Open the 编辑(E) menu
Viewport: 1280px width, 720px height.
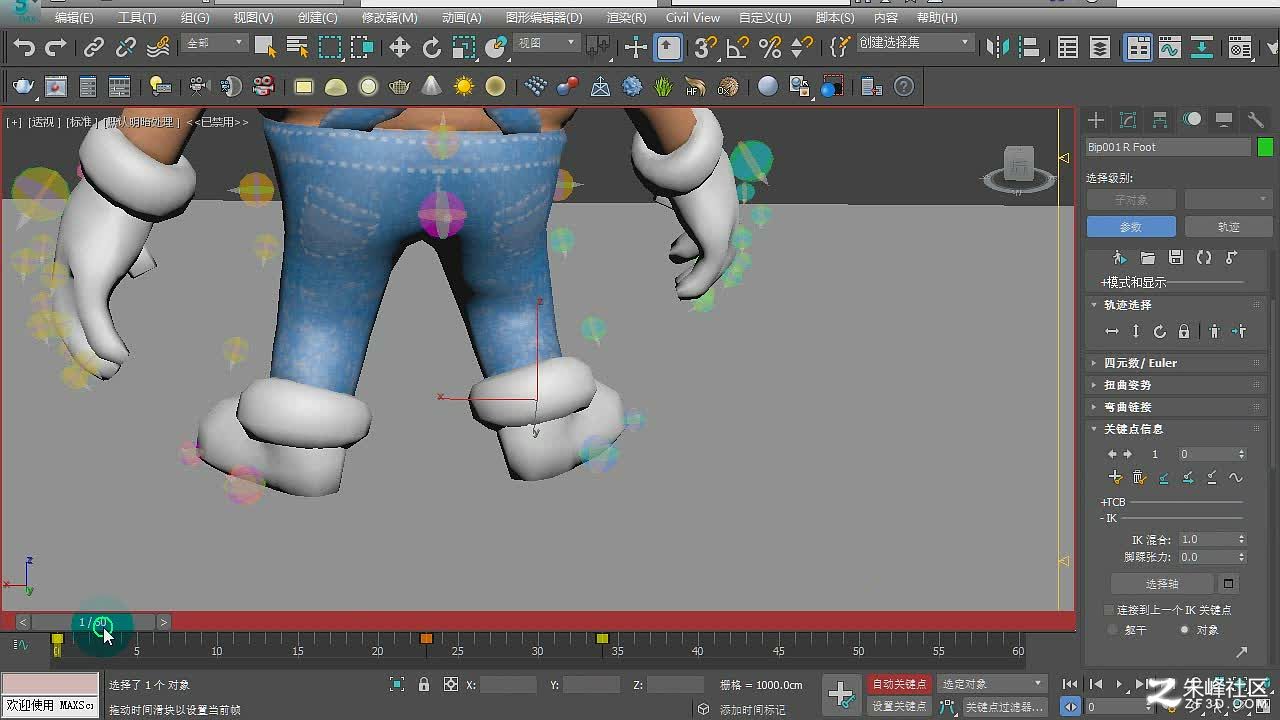[74, 17]
